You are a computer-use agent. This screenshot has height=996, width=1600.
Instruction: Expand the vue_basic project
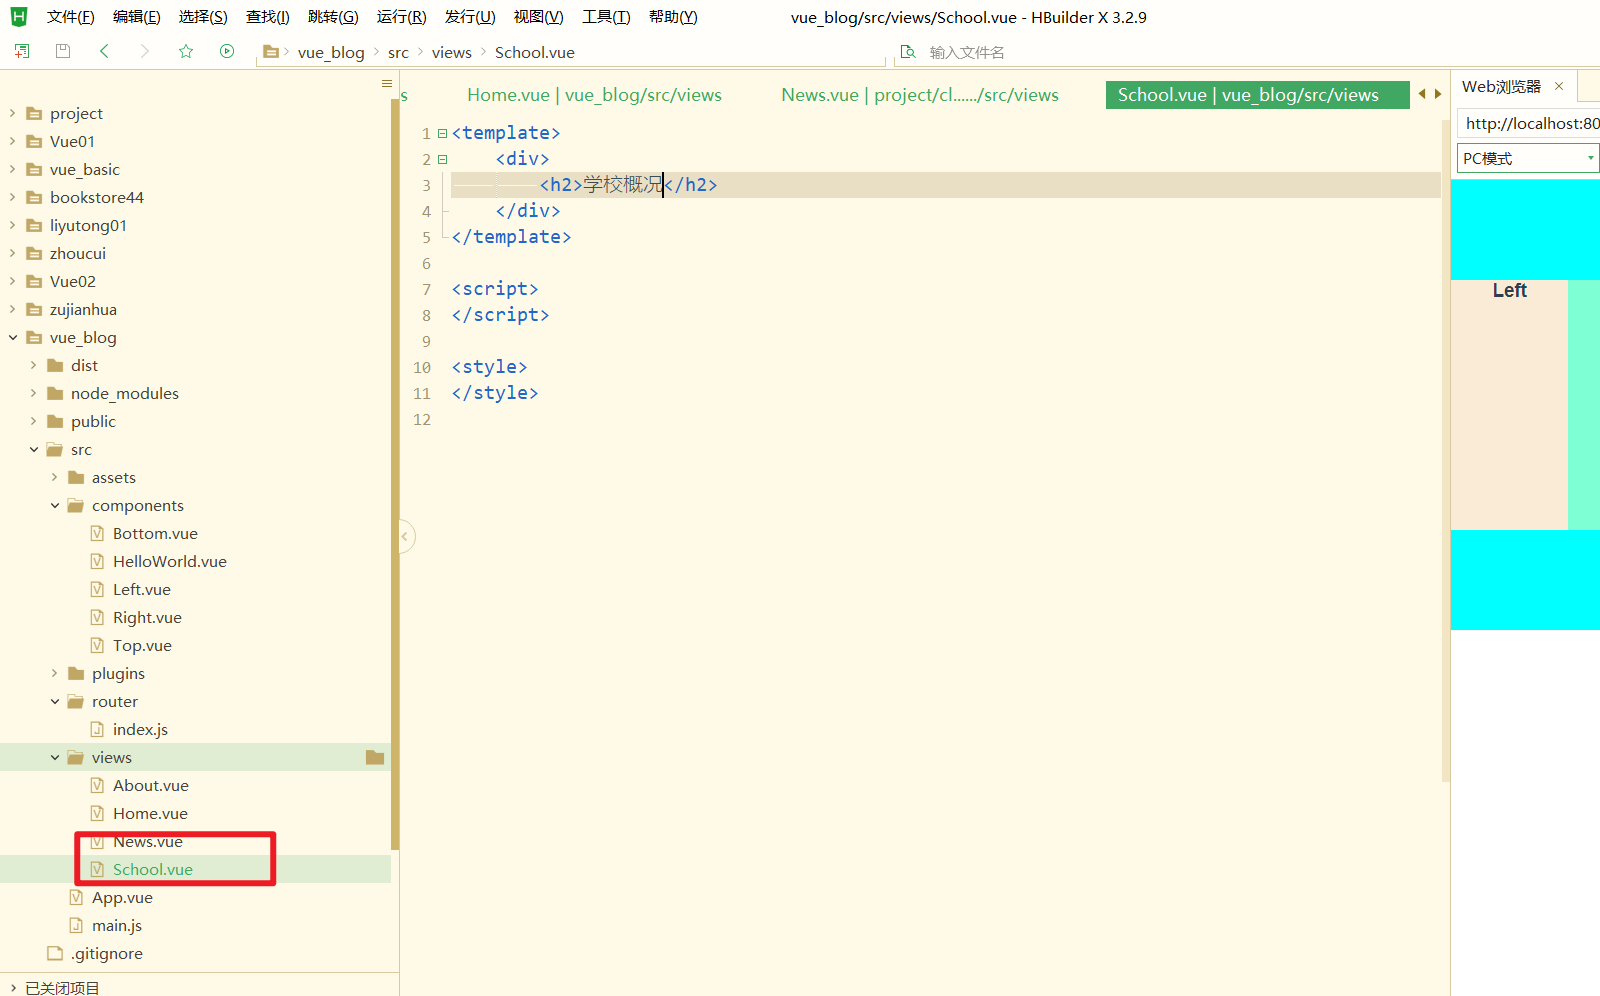13,169
